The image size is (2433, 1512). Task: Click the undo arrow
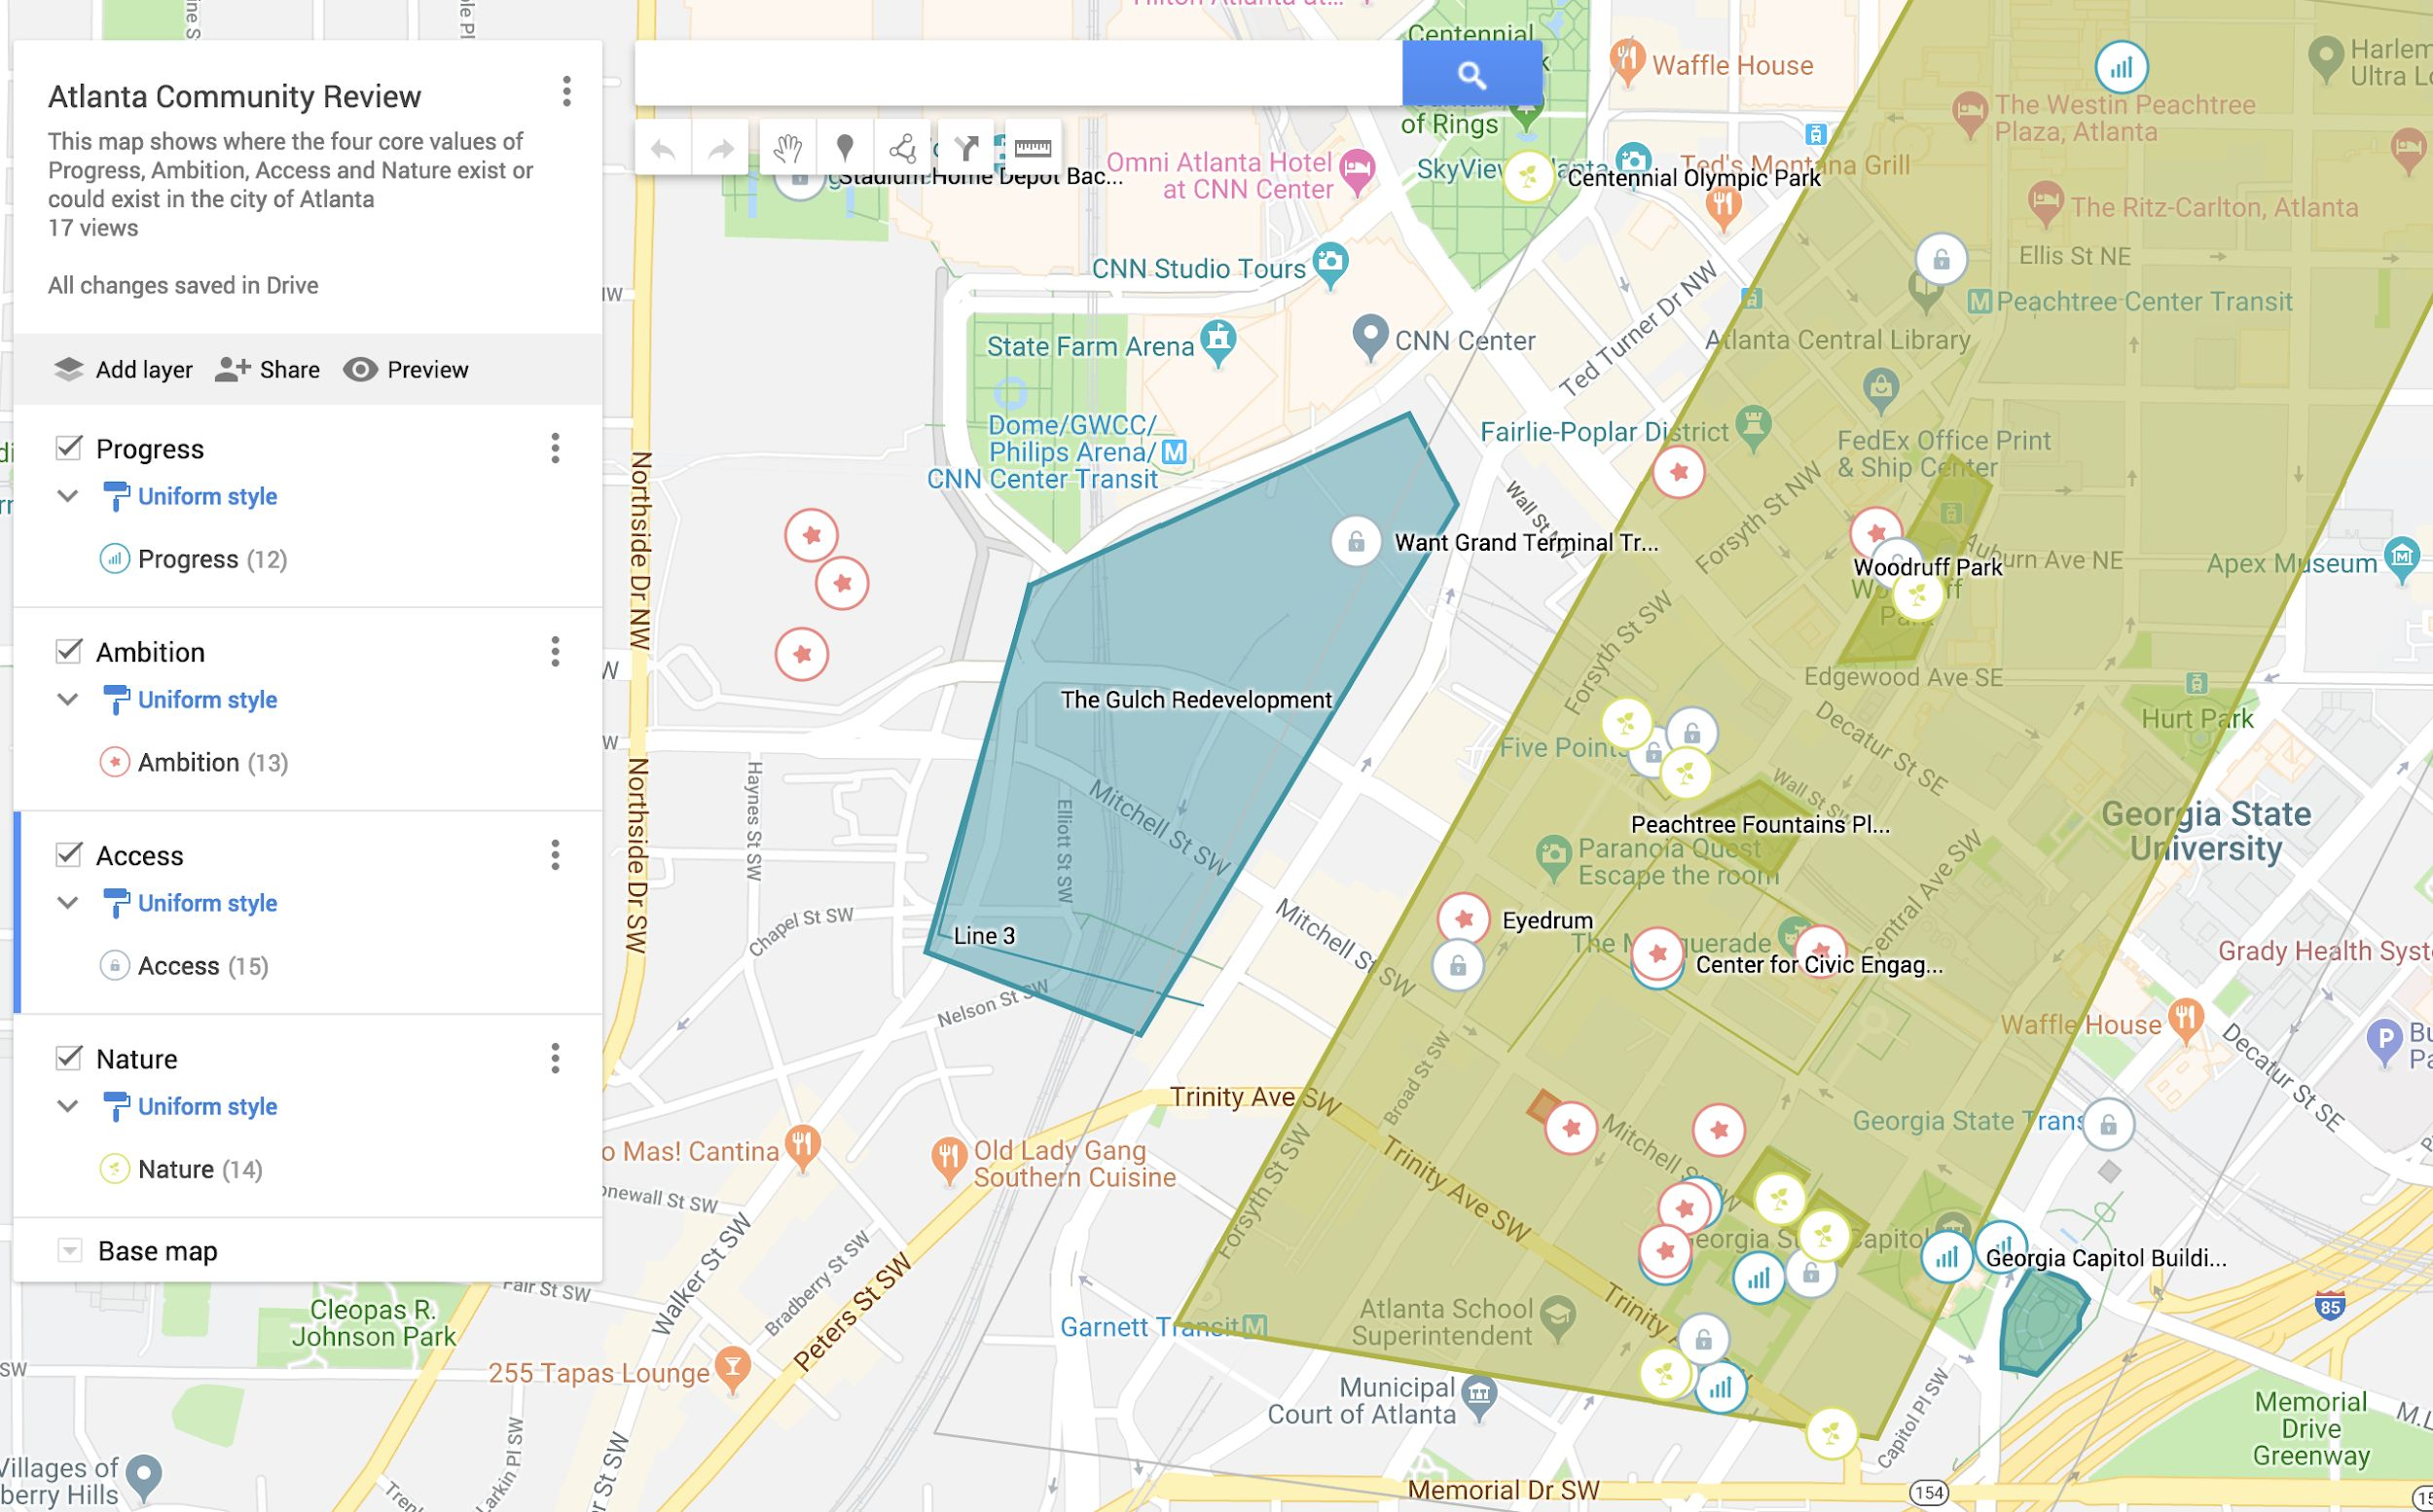click(663, 150)
